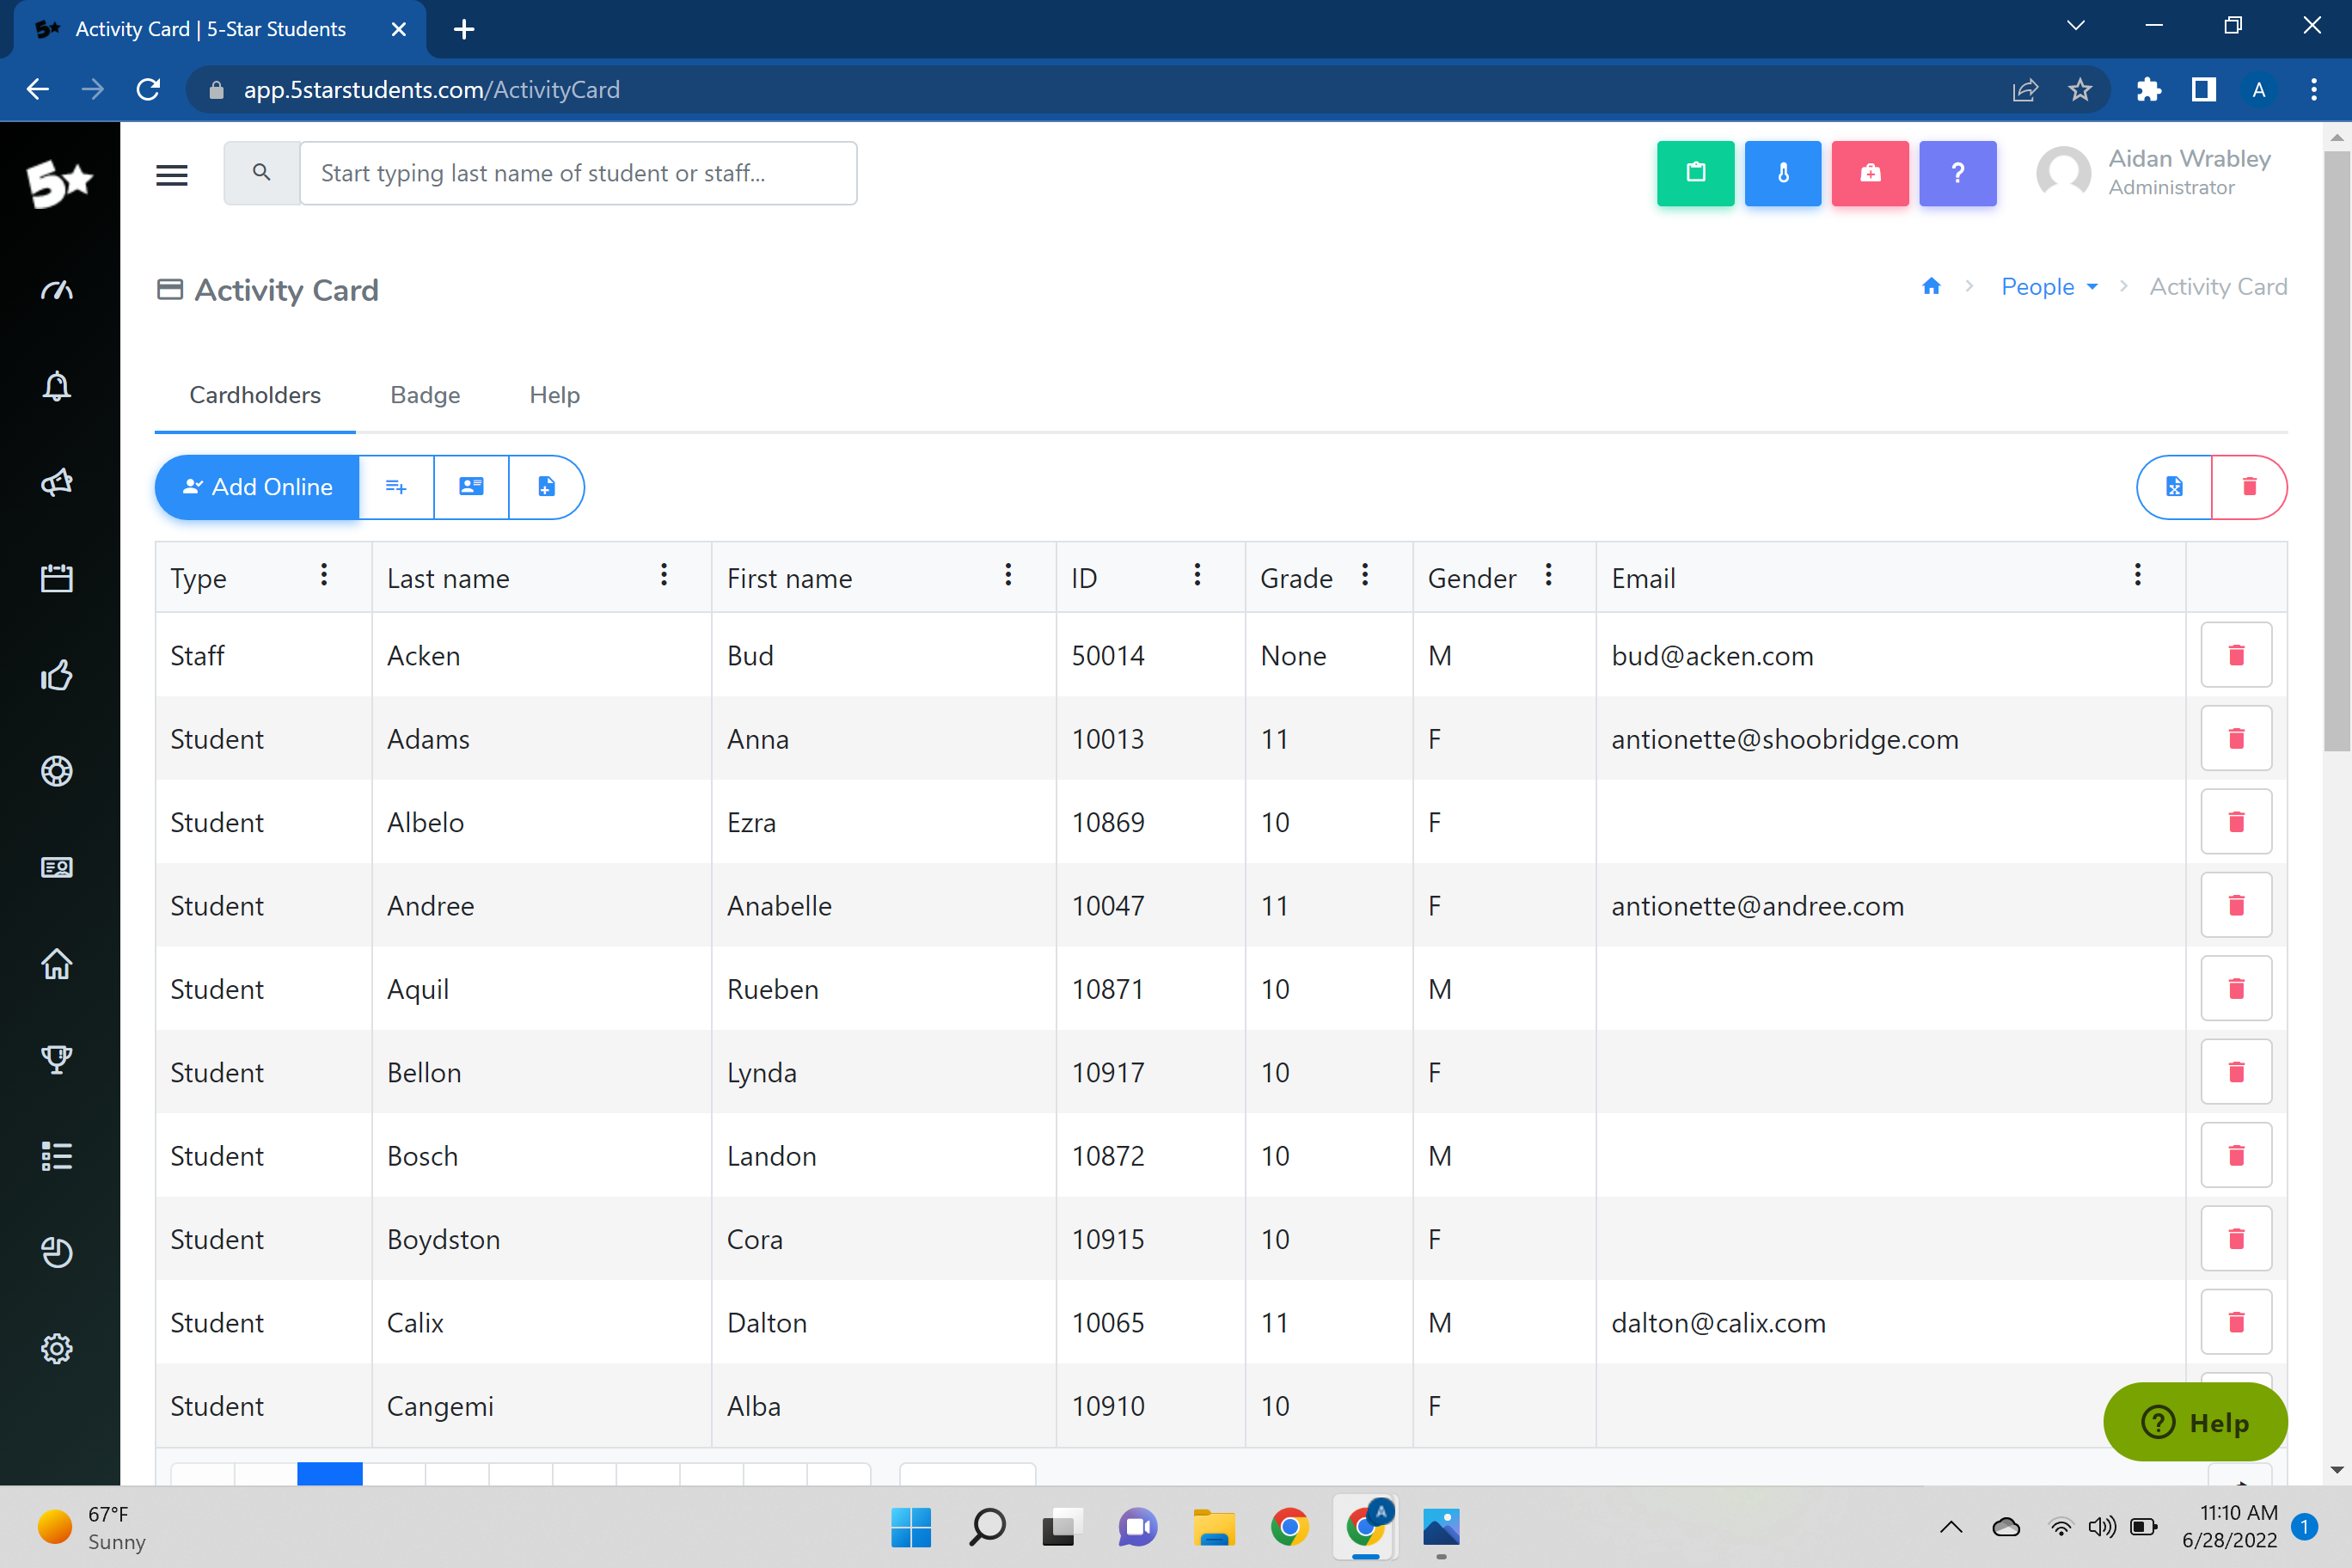The image size is (2352, 1568).
Task: Open the Type column menu
Action: coord(324,575)
